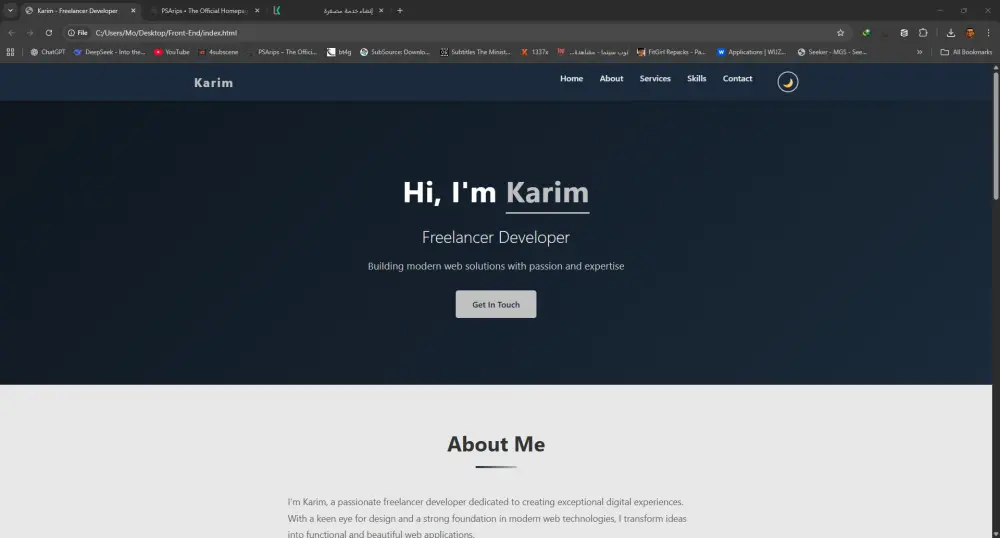
Task: Open the FitGirl Repacks bookmark
Action: click(x=671, y=52)
